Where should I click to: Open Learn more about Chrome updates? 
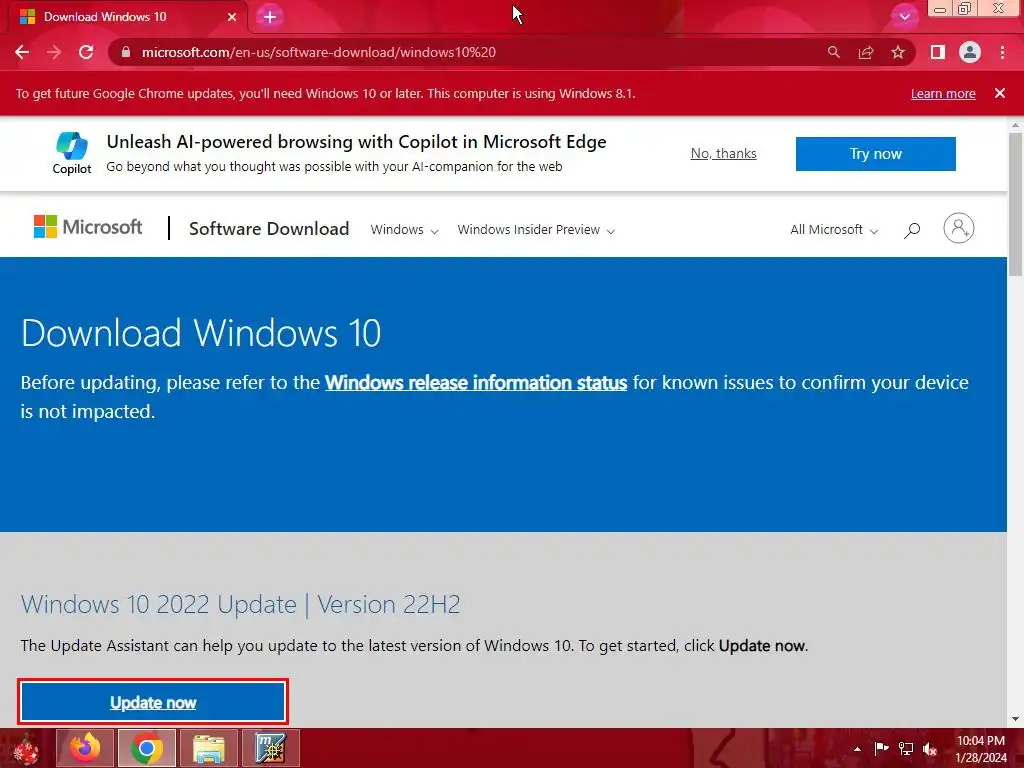943,93
